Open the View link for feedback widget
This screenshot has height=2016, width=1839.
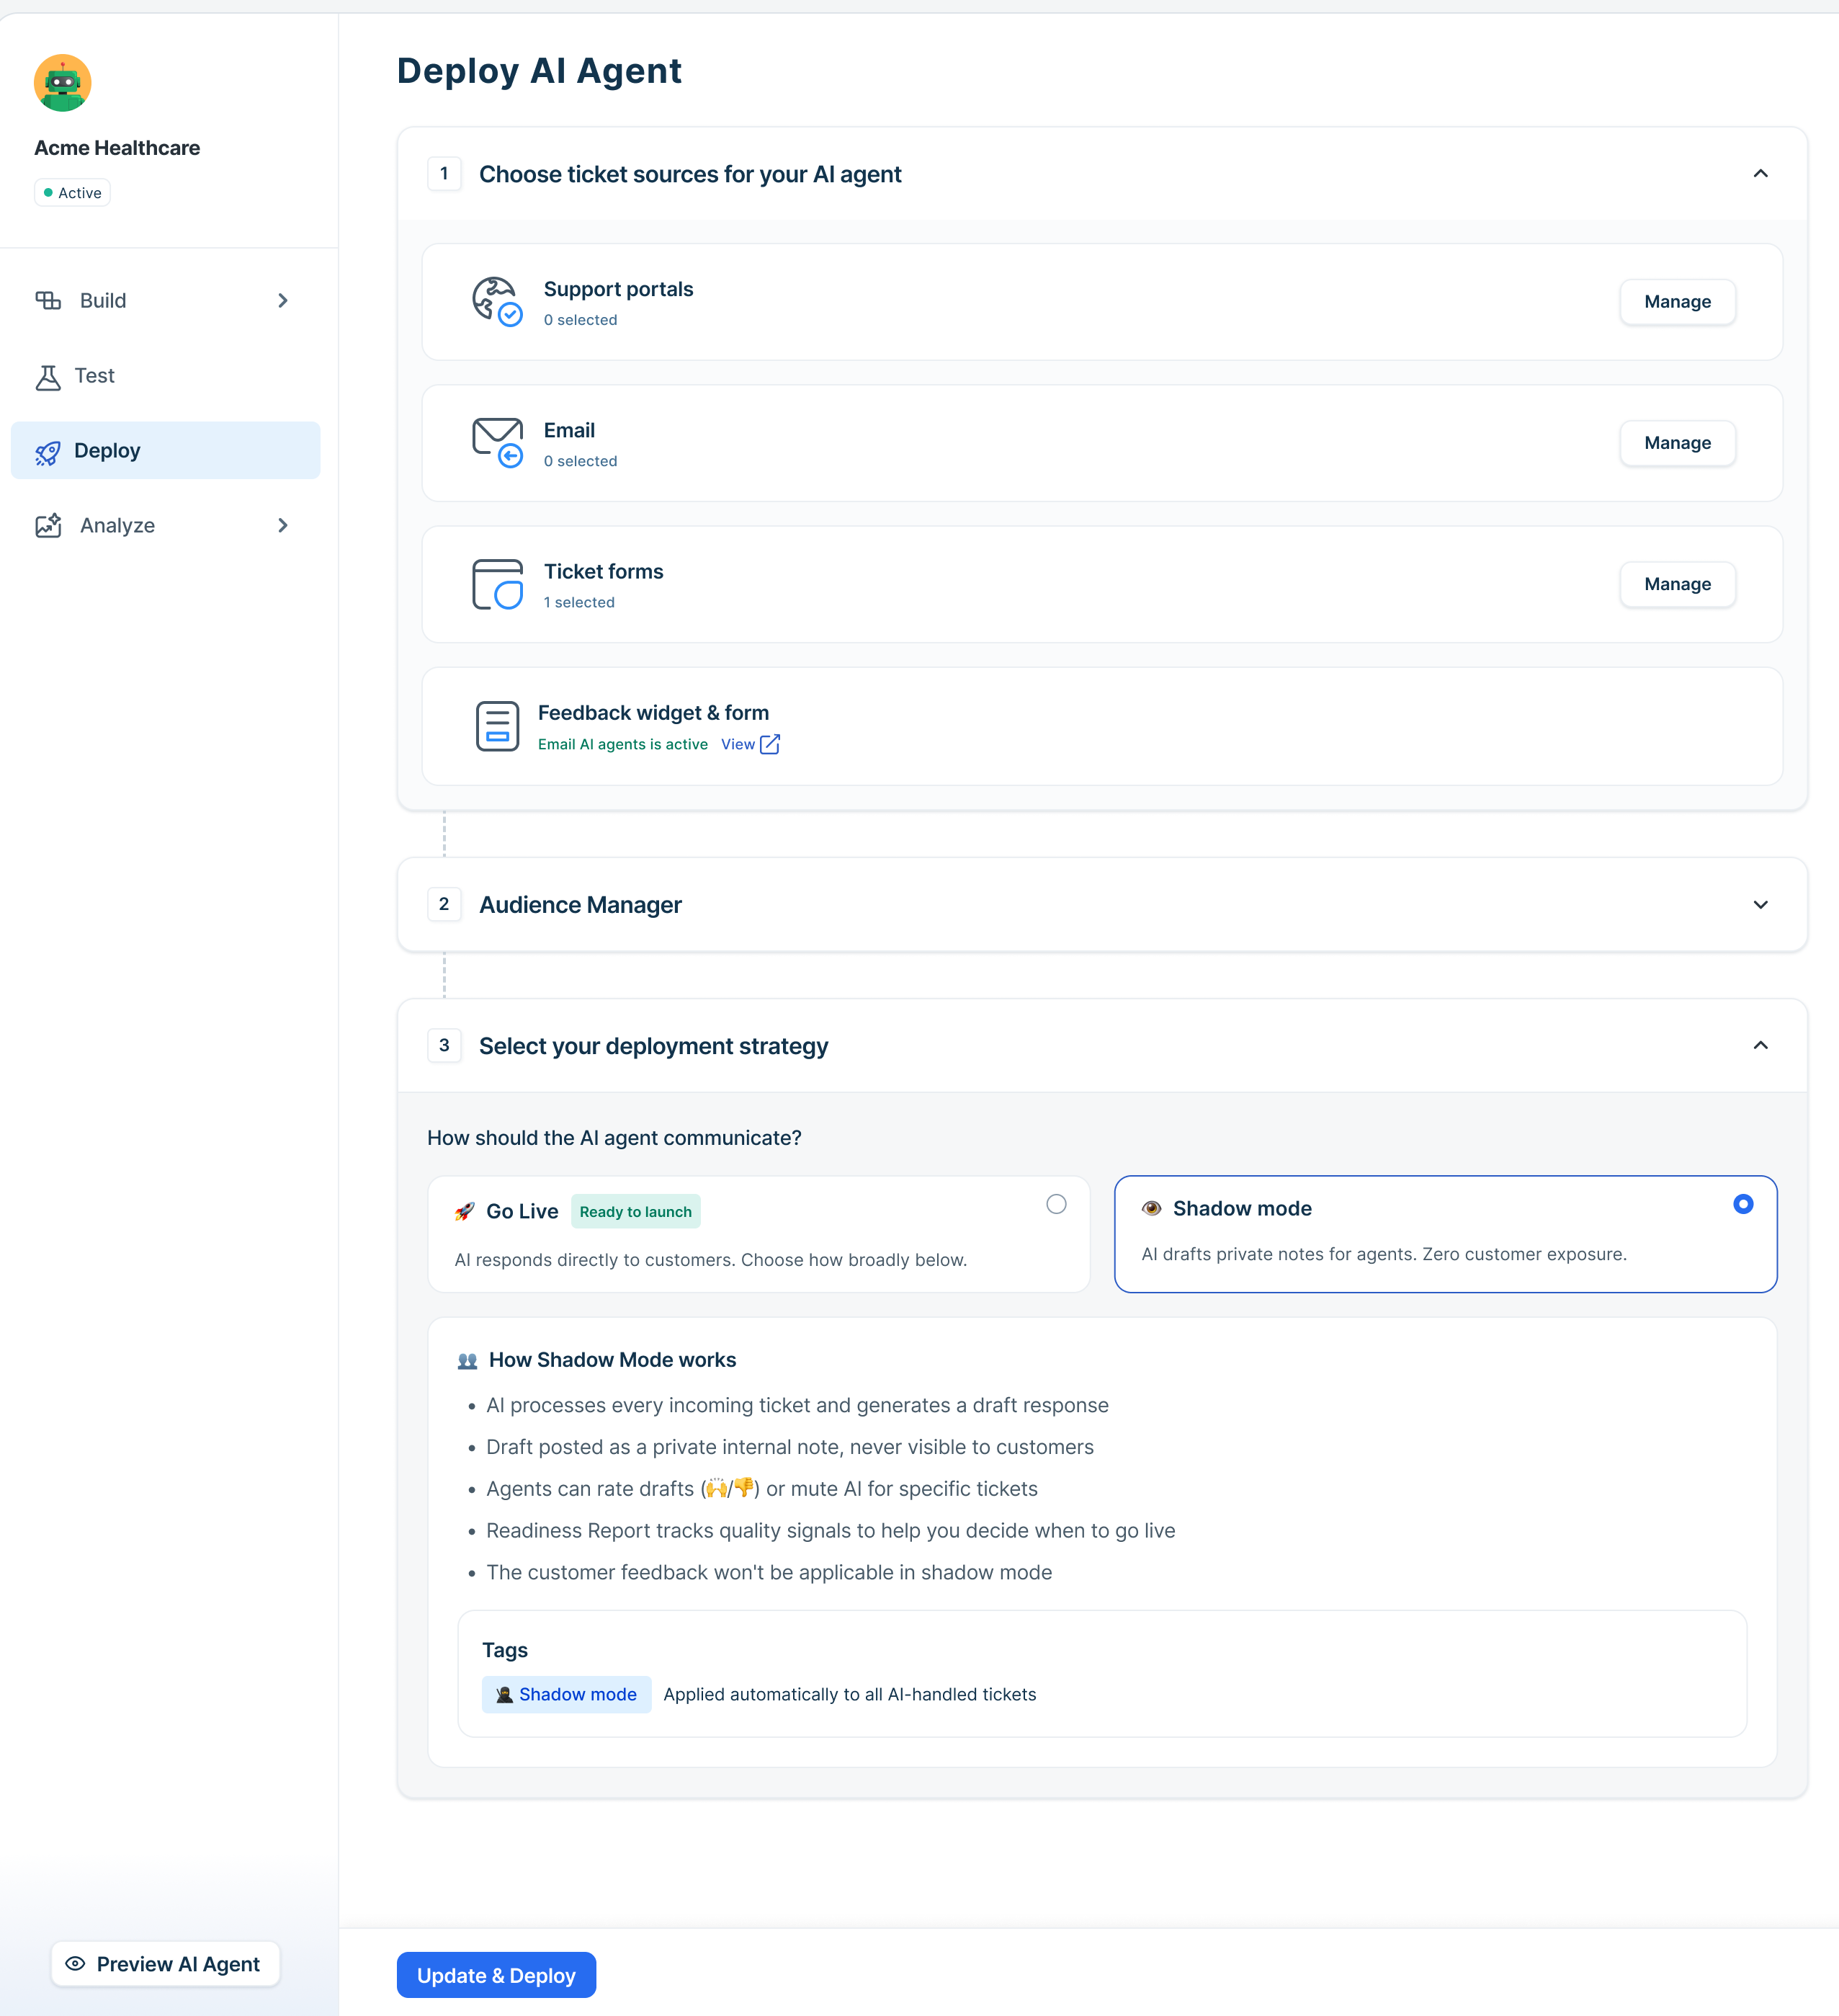738,744
